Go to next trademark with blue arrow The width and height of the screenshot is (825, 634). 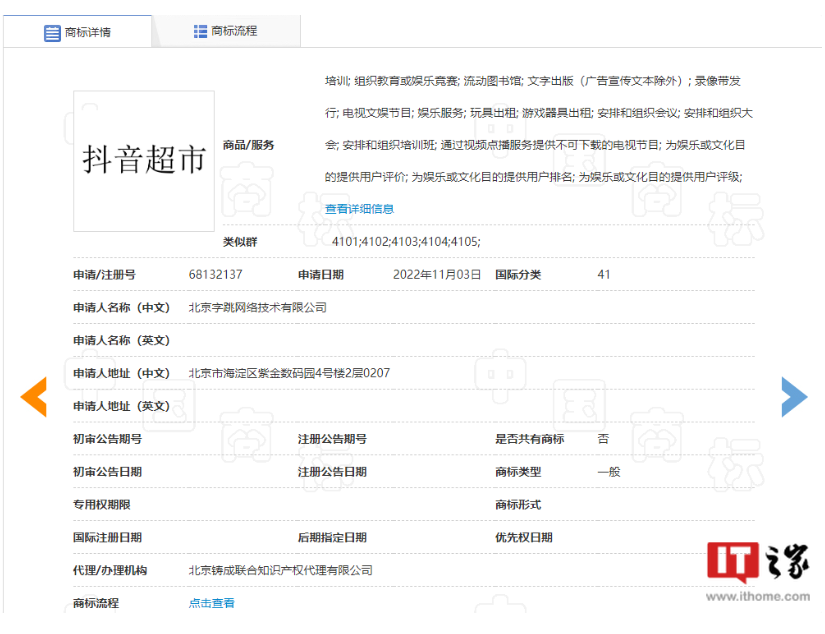pos(793,397)
